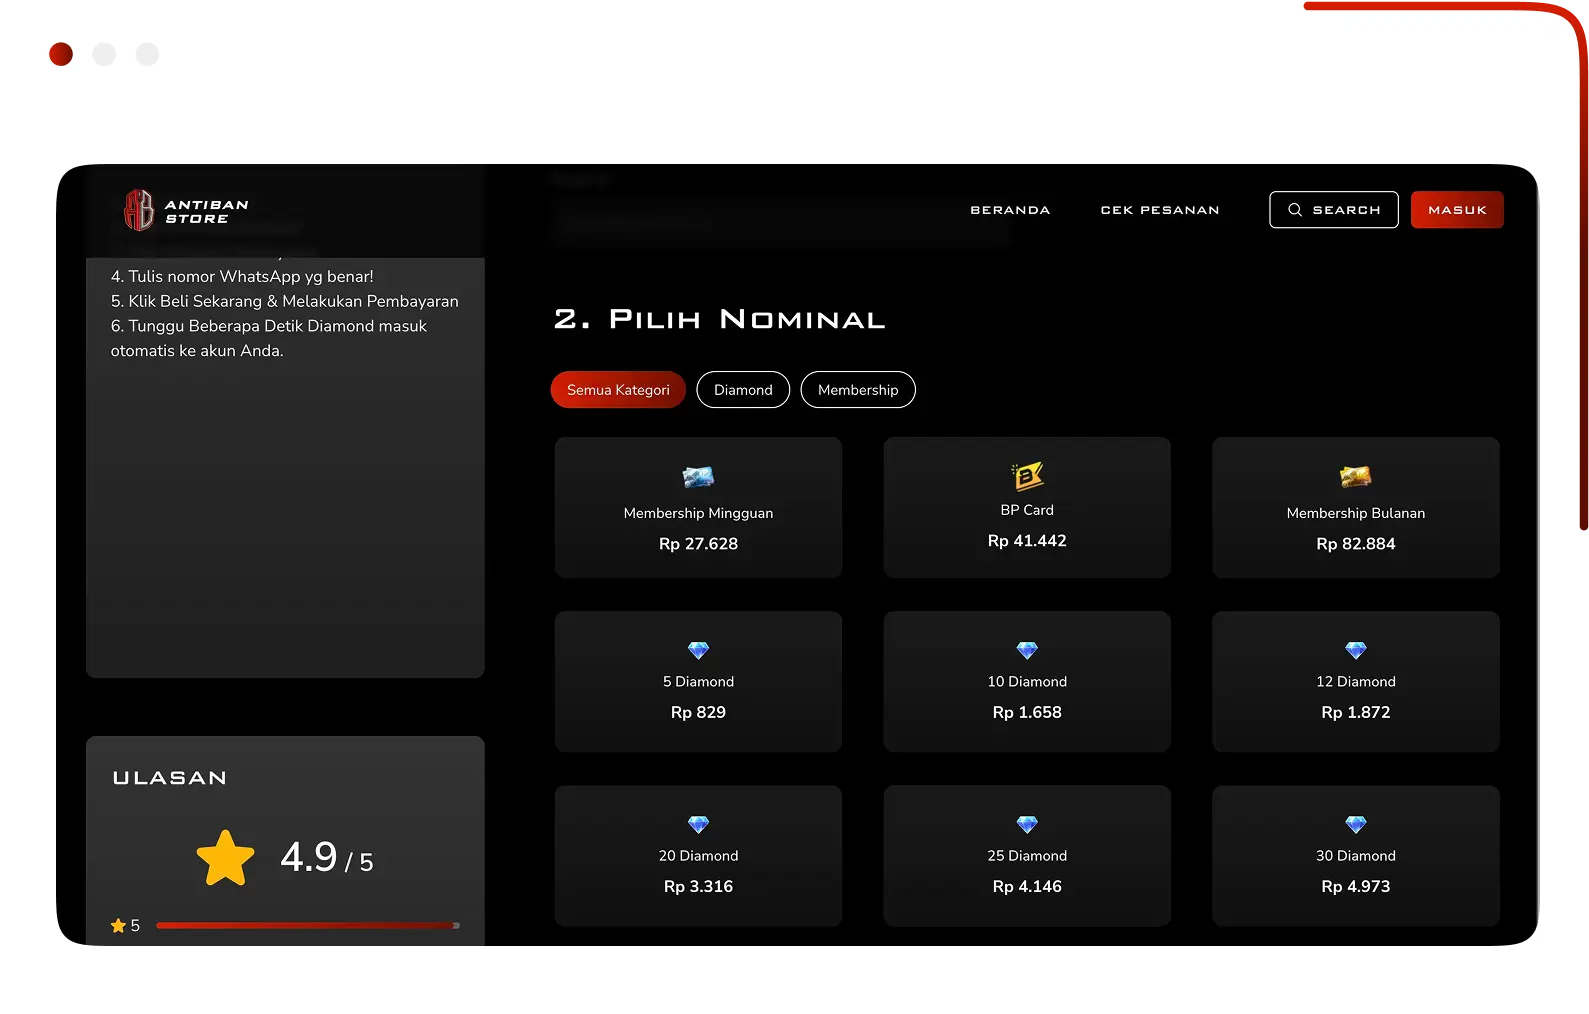Image resolution: width=1589 pixels, height=1014 pixels.
Task: Click the Membership Mingguan card icon
Action: point(698,477)
